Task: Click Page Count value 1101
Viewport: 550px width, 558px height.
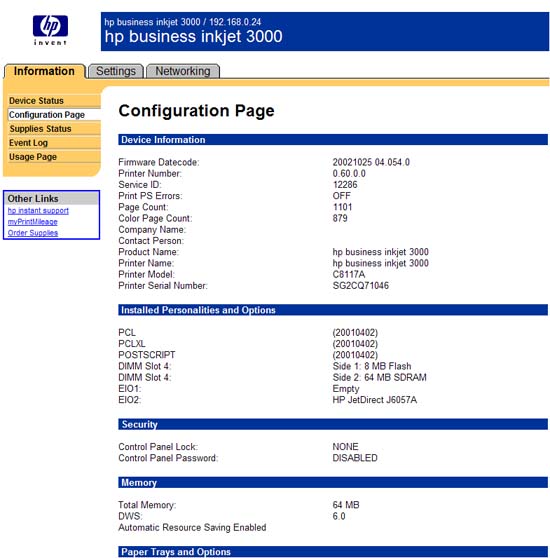Action: 342,207
